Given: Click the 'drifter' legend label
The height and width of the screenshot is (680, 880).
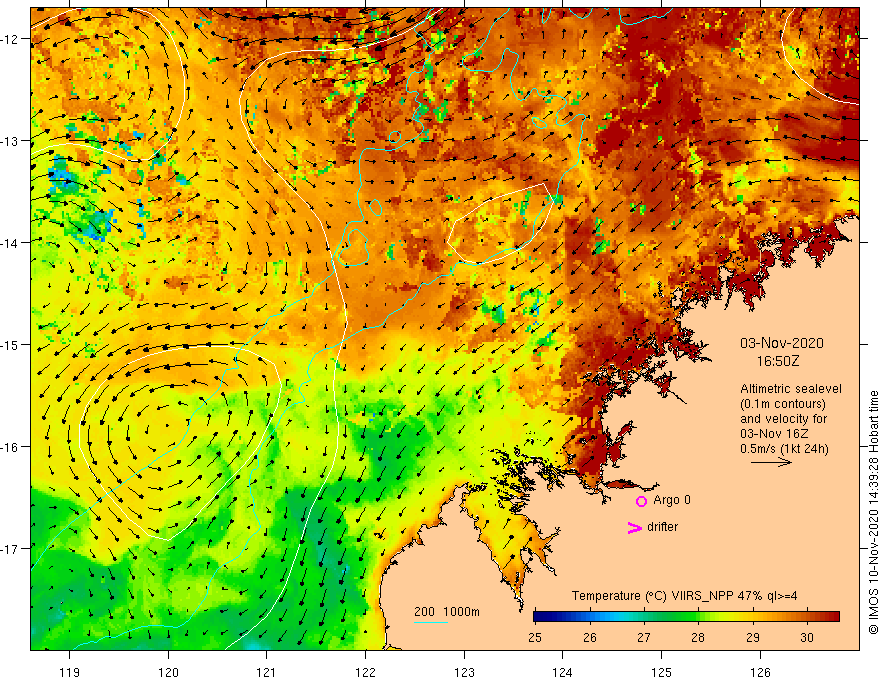Looking at the screenshot, I should point(662,527).
